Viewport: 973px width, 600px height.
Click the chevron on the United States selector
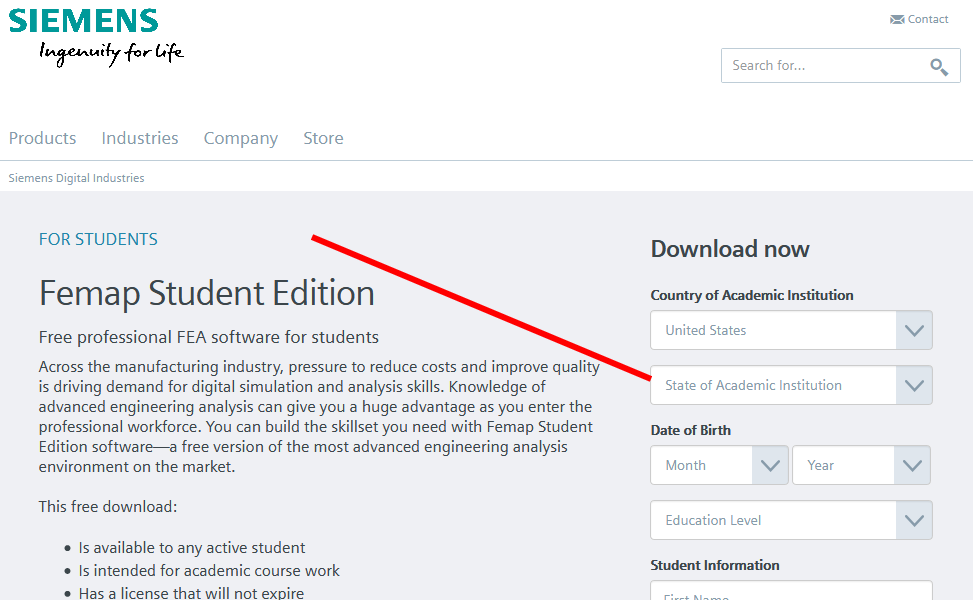[913, 330]
